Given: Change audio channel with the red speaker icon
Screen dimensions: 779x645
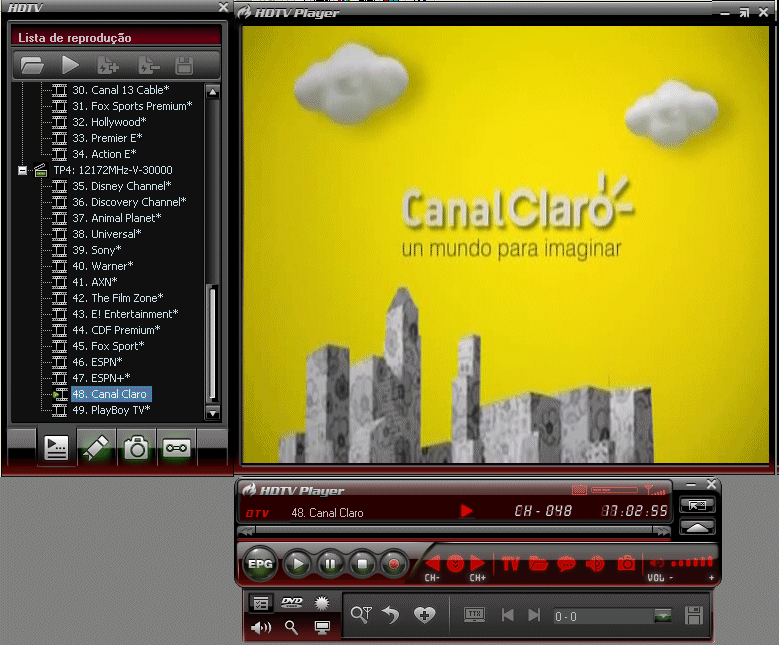Looking at the screenshot, I should [595, 564].
